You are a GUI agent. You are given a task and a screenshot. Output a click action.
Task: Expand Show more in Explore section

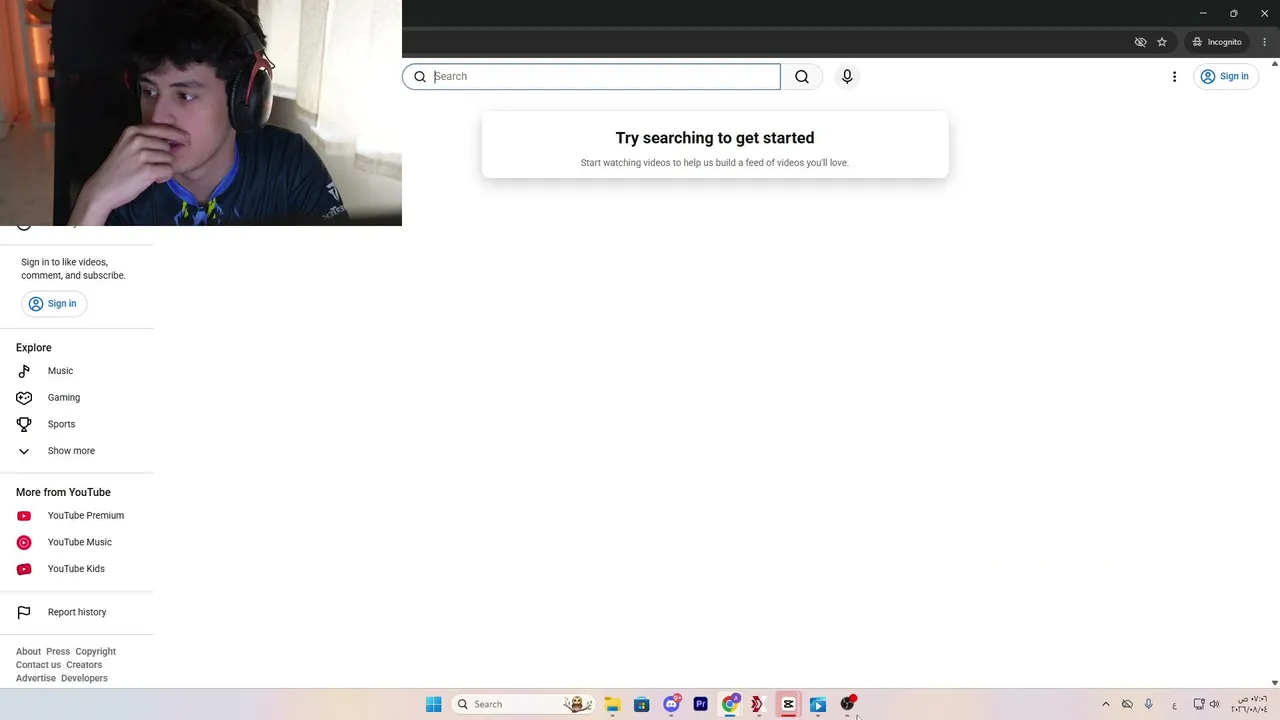(77, 451)
